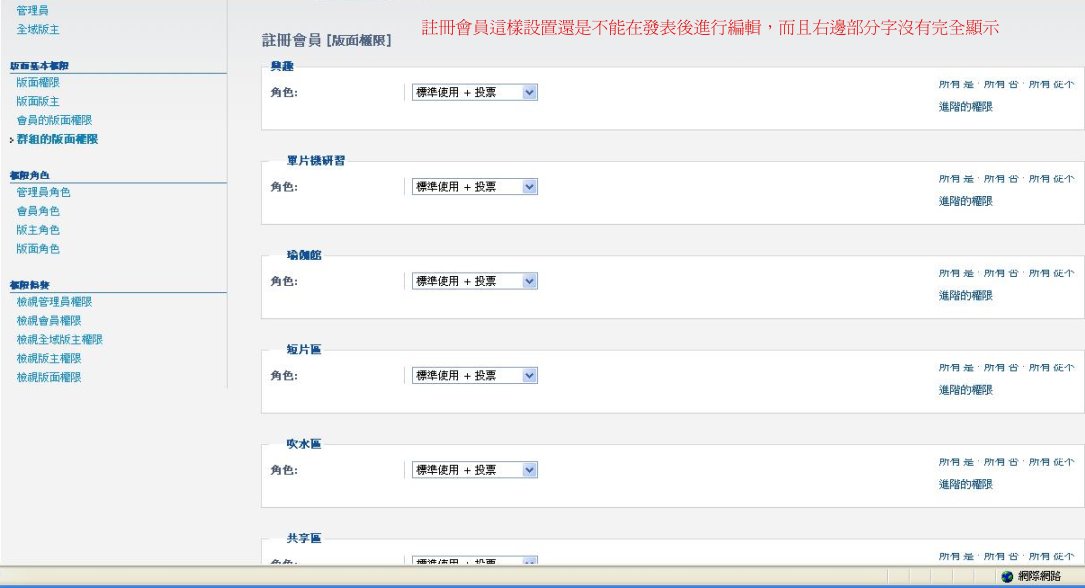The height and width of the screenshot is (588, 1085).
Task: Open 檢視版面權限 sidebar link
Action: click(49, 378)
